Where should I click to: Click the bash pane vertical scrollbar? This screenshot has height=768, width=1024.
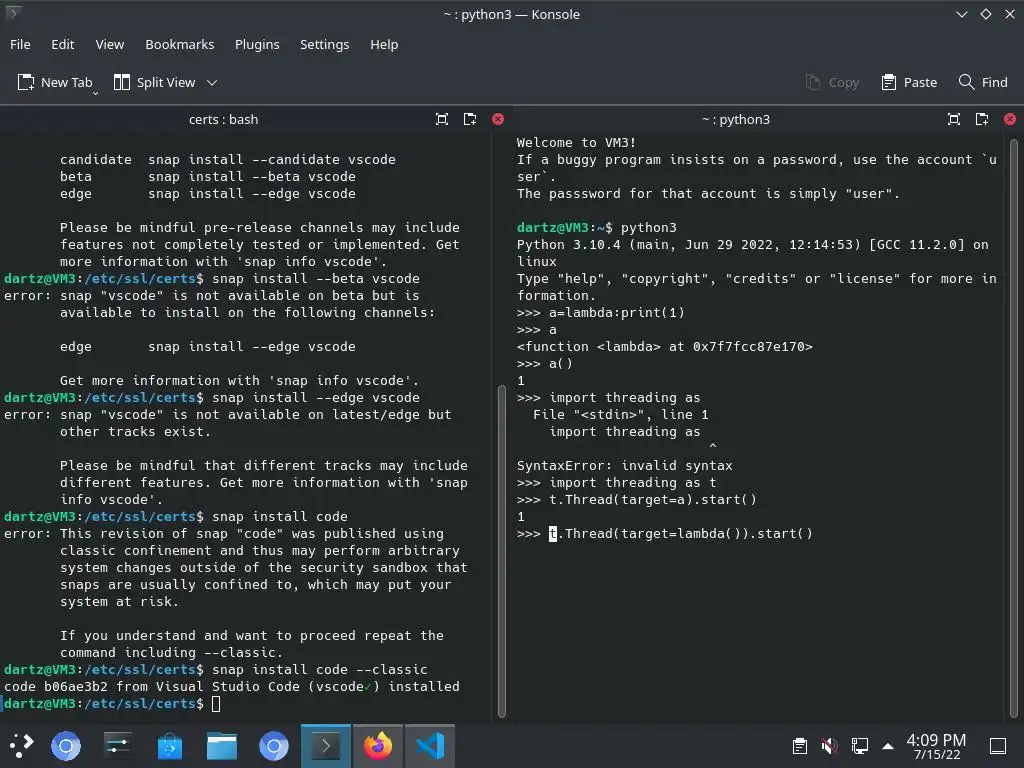point(502,551)
